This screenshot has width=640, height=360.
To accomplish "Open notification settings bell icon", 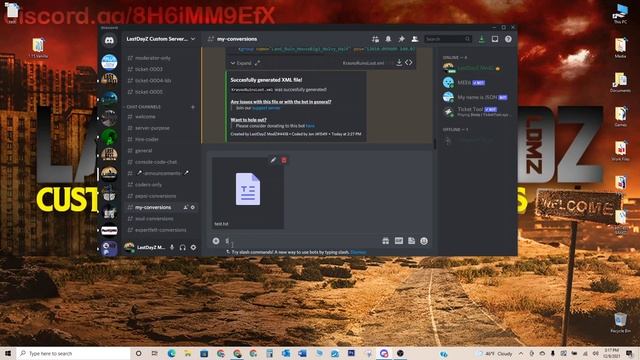I will [388, 39].
